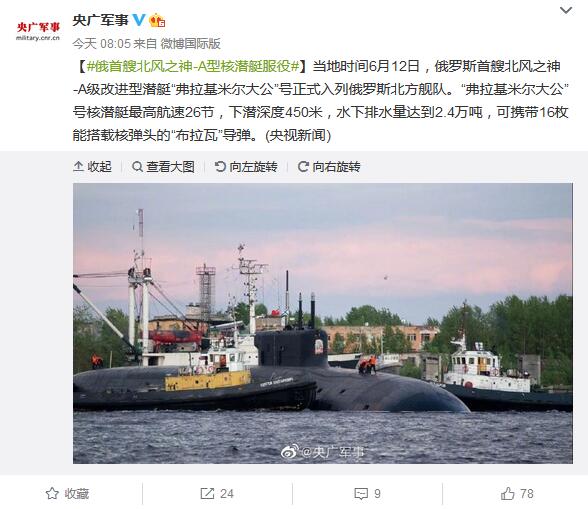This screenshot has height=509, width=588.
Task: Rotate image right with 向右旋转
Action: pyautogui.click(x=329, y=167)
